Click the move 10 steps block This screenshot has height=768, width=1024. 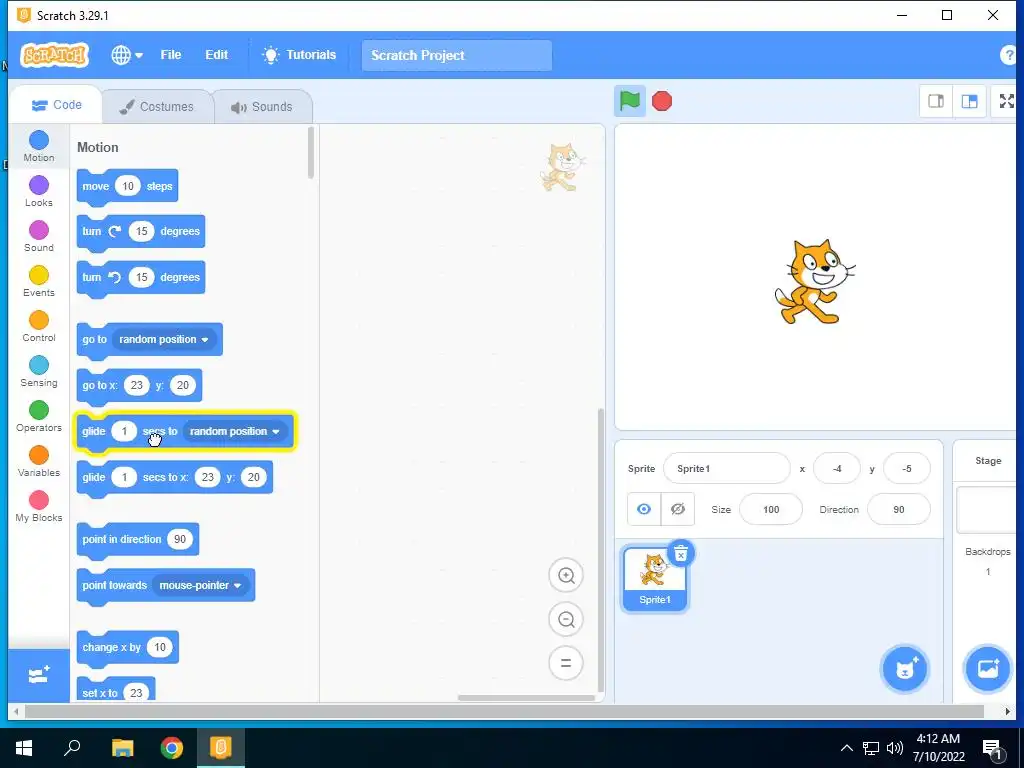(127, 187)
